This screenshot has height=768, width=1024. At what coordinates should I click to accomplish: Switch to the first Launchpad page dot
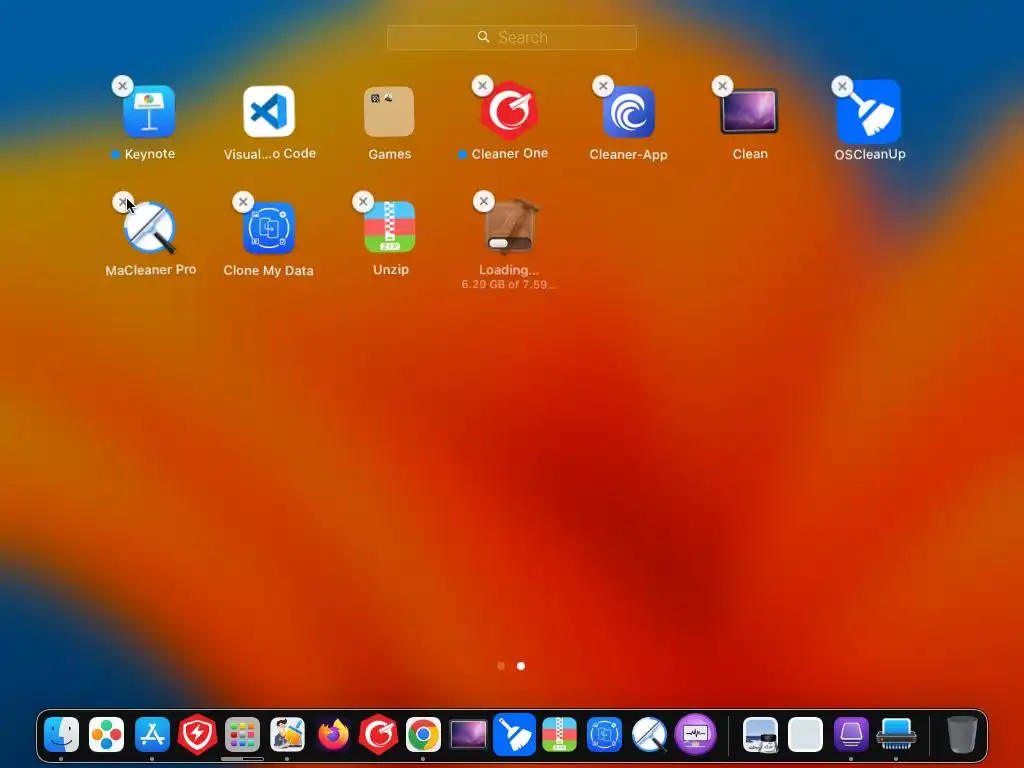[501, 666]
